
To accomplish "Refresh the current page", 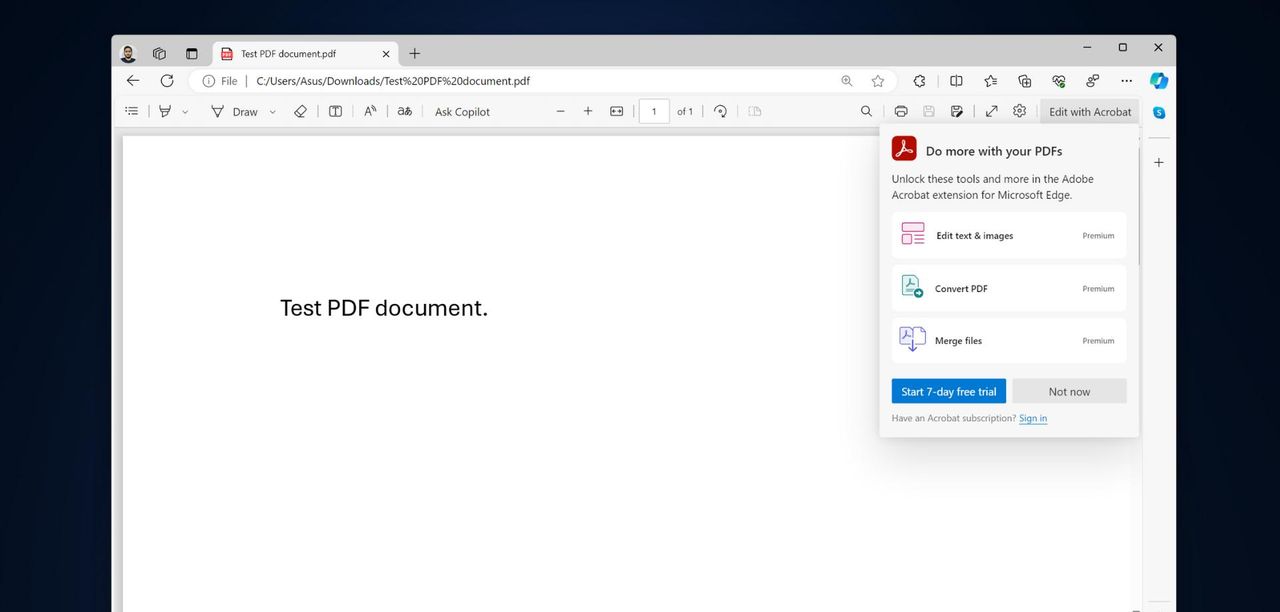I will 166,80.
